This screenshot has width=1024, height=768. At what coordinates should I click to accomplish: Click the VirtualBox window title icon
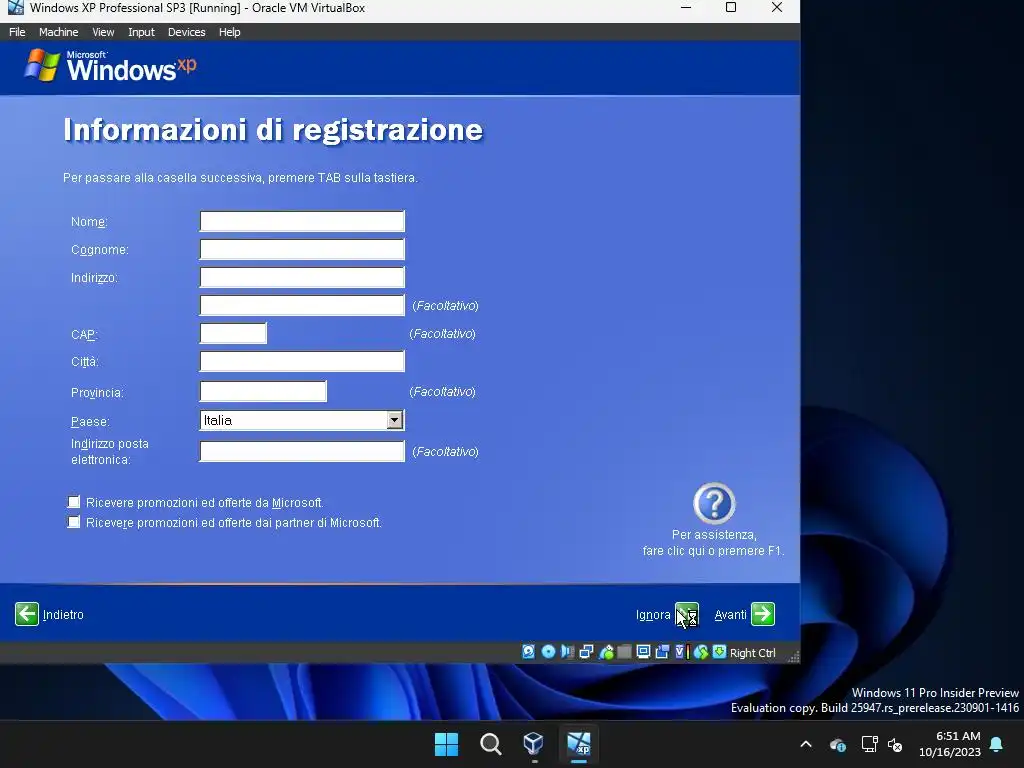pyautogui.click(x=15, y=8)
